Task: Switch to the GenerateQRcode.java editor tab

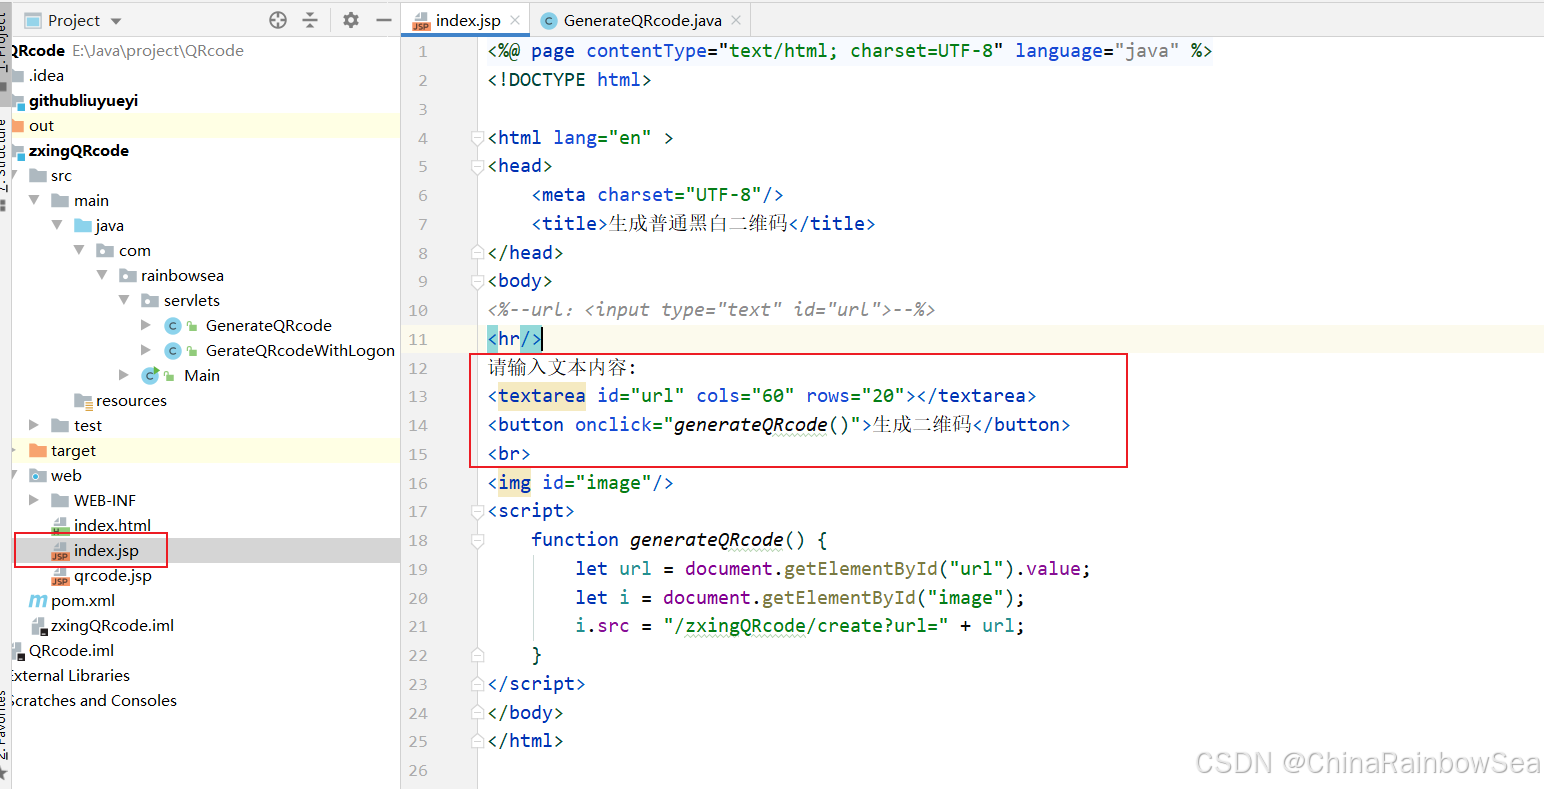Action: pos(641,20)
